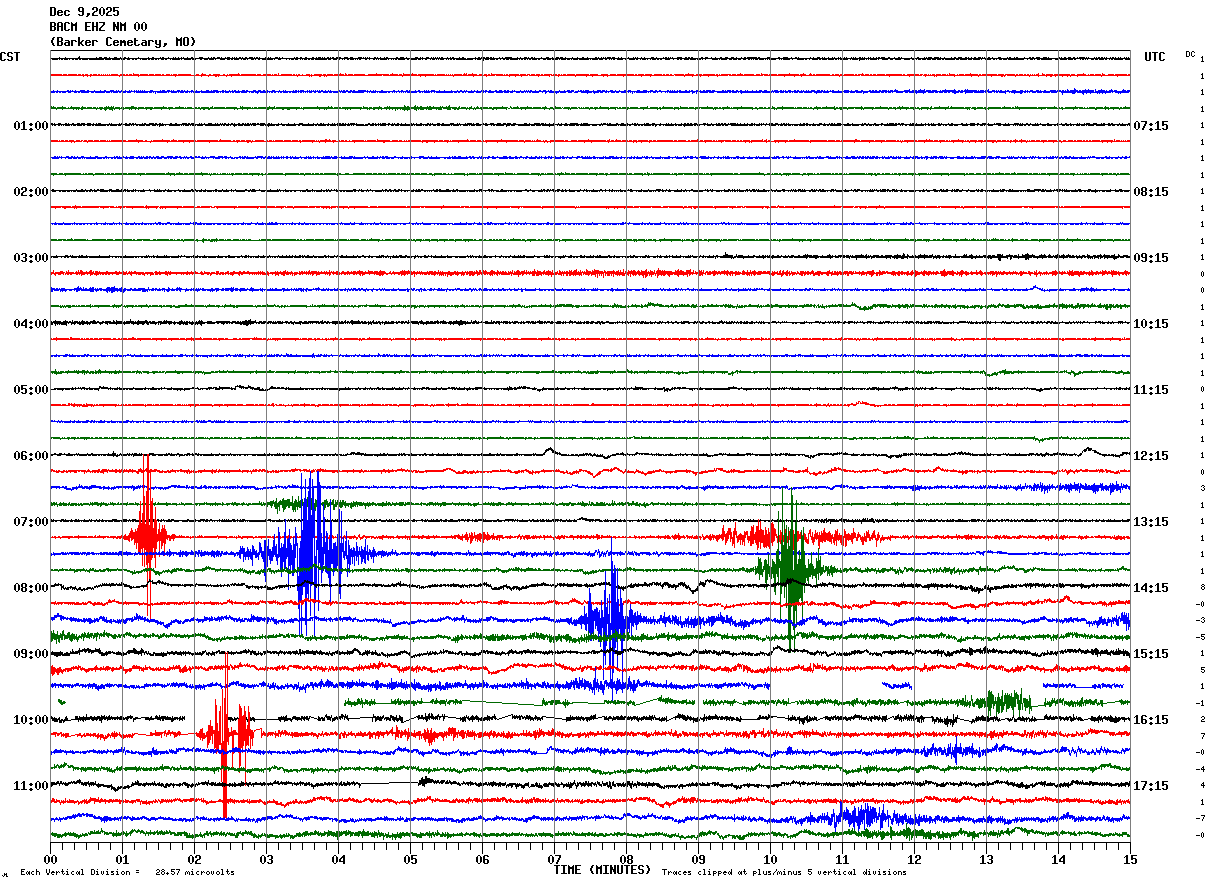Click the Barker Cemetary, MO location text
The height and width of the screenshot is (886, 1210).
point(122,42)
